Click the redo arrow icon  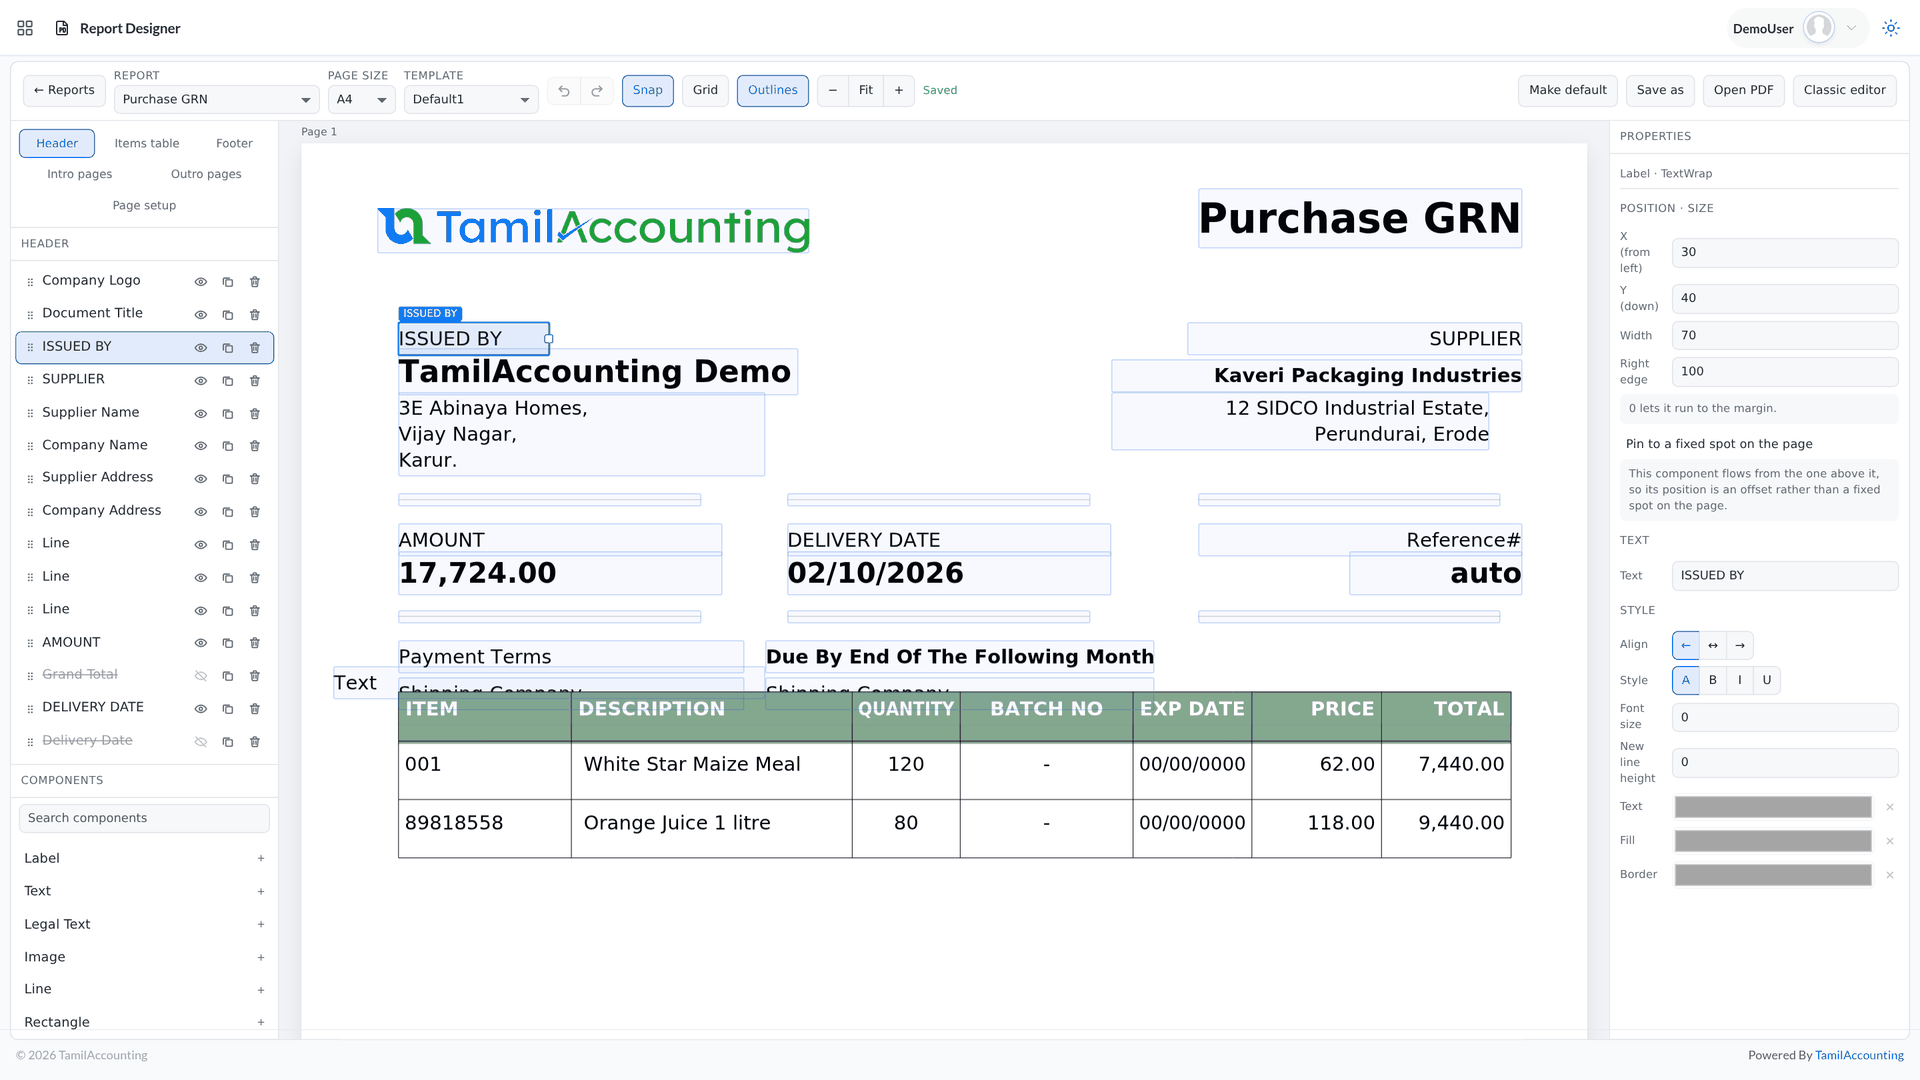pyautogui.click(x=597, y=91)
